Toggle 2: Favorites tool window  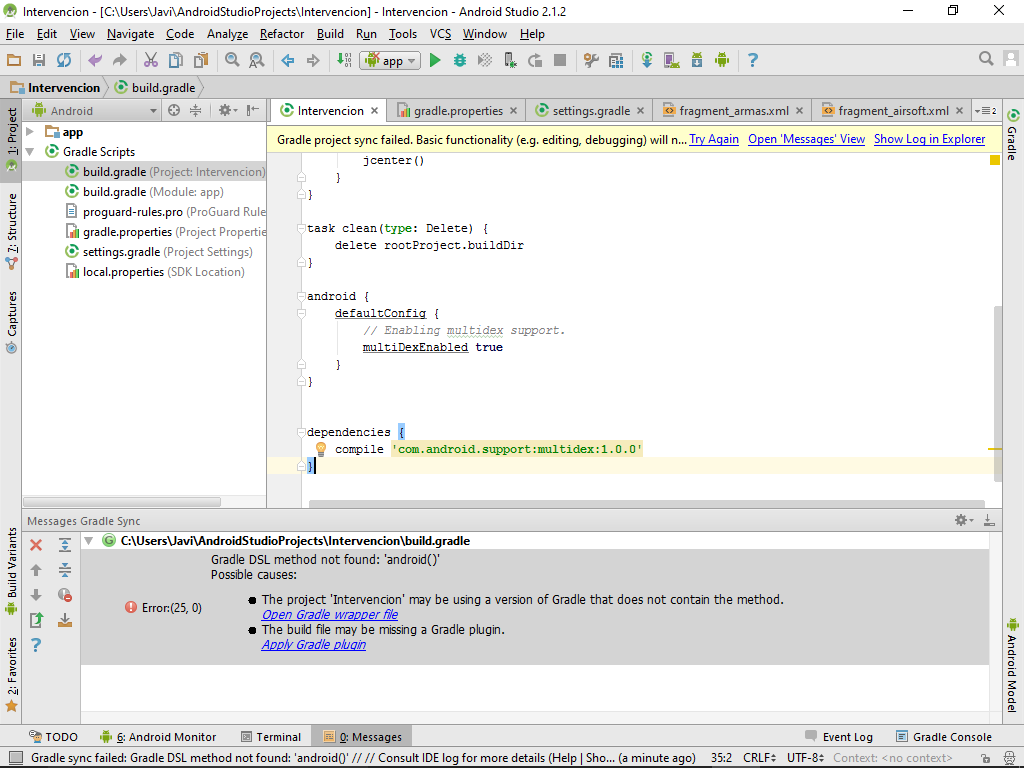click(x=12, y=673)
